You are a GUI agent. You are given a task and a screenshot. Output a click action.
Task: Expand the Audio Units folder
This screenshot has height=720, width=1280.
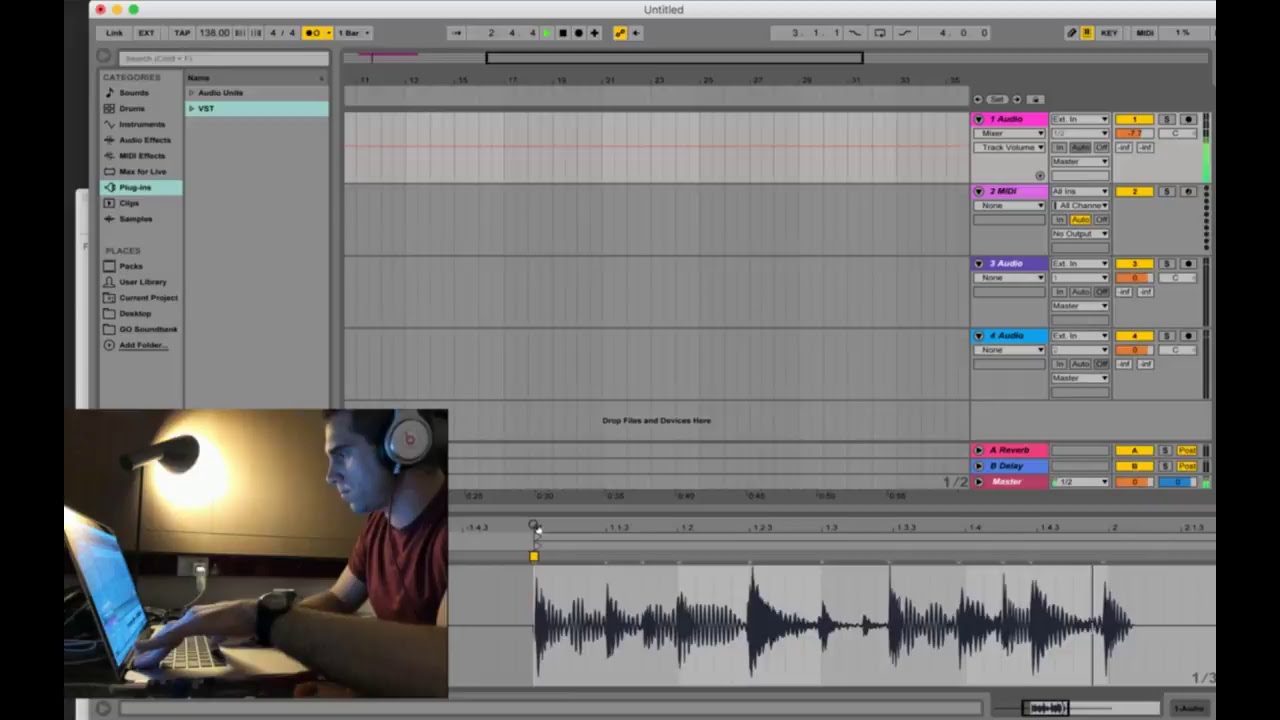[191, 93]
